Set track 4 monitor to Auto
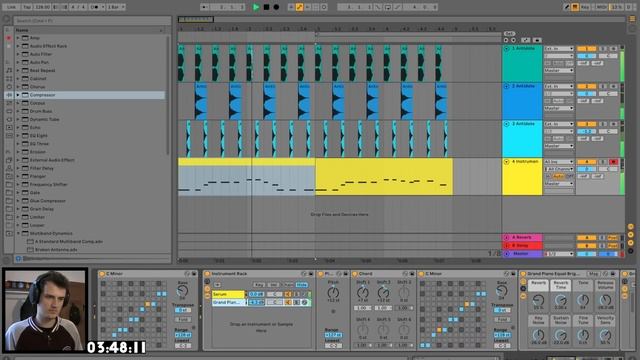Viewport: 640px width, 360px height. click(558, 176)
